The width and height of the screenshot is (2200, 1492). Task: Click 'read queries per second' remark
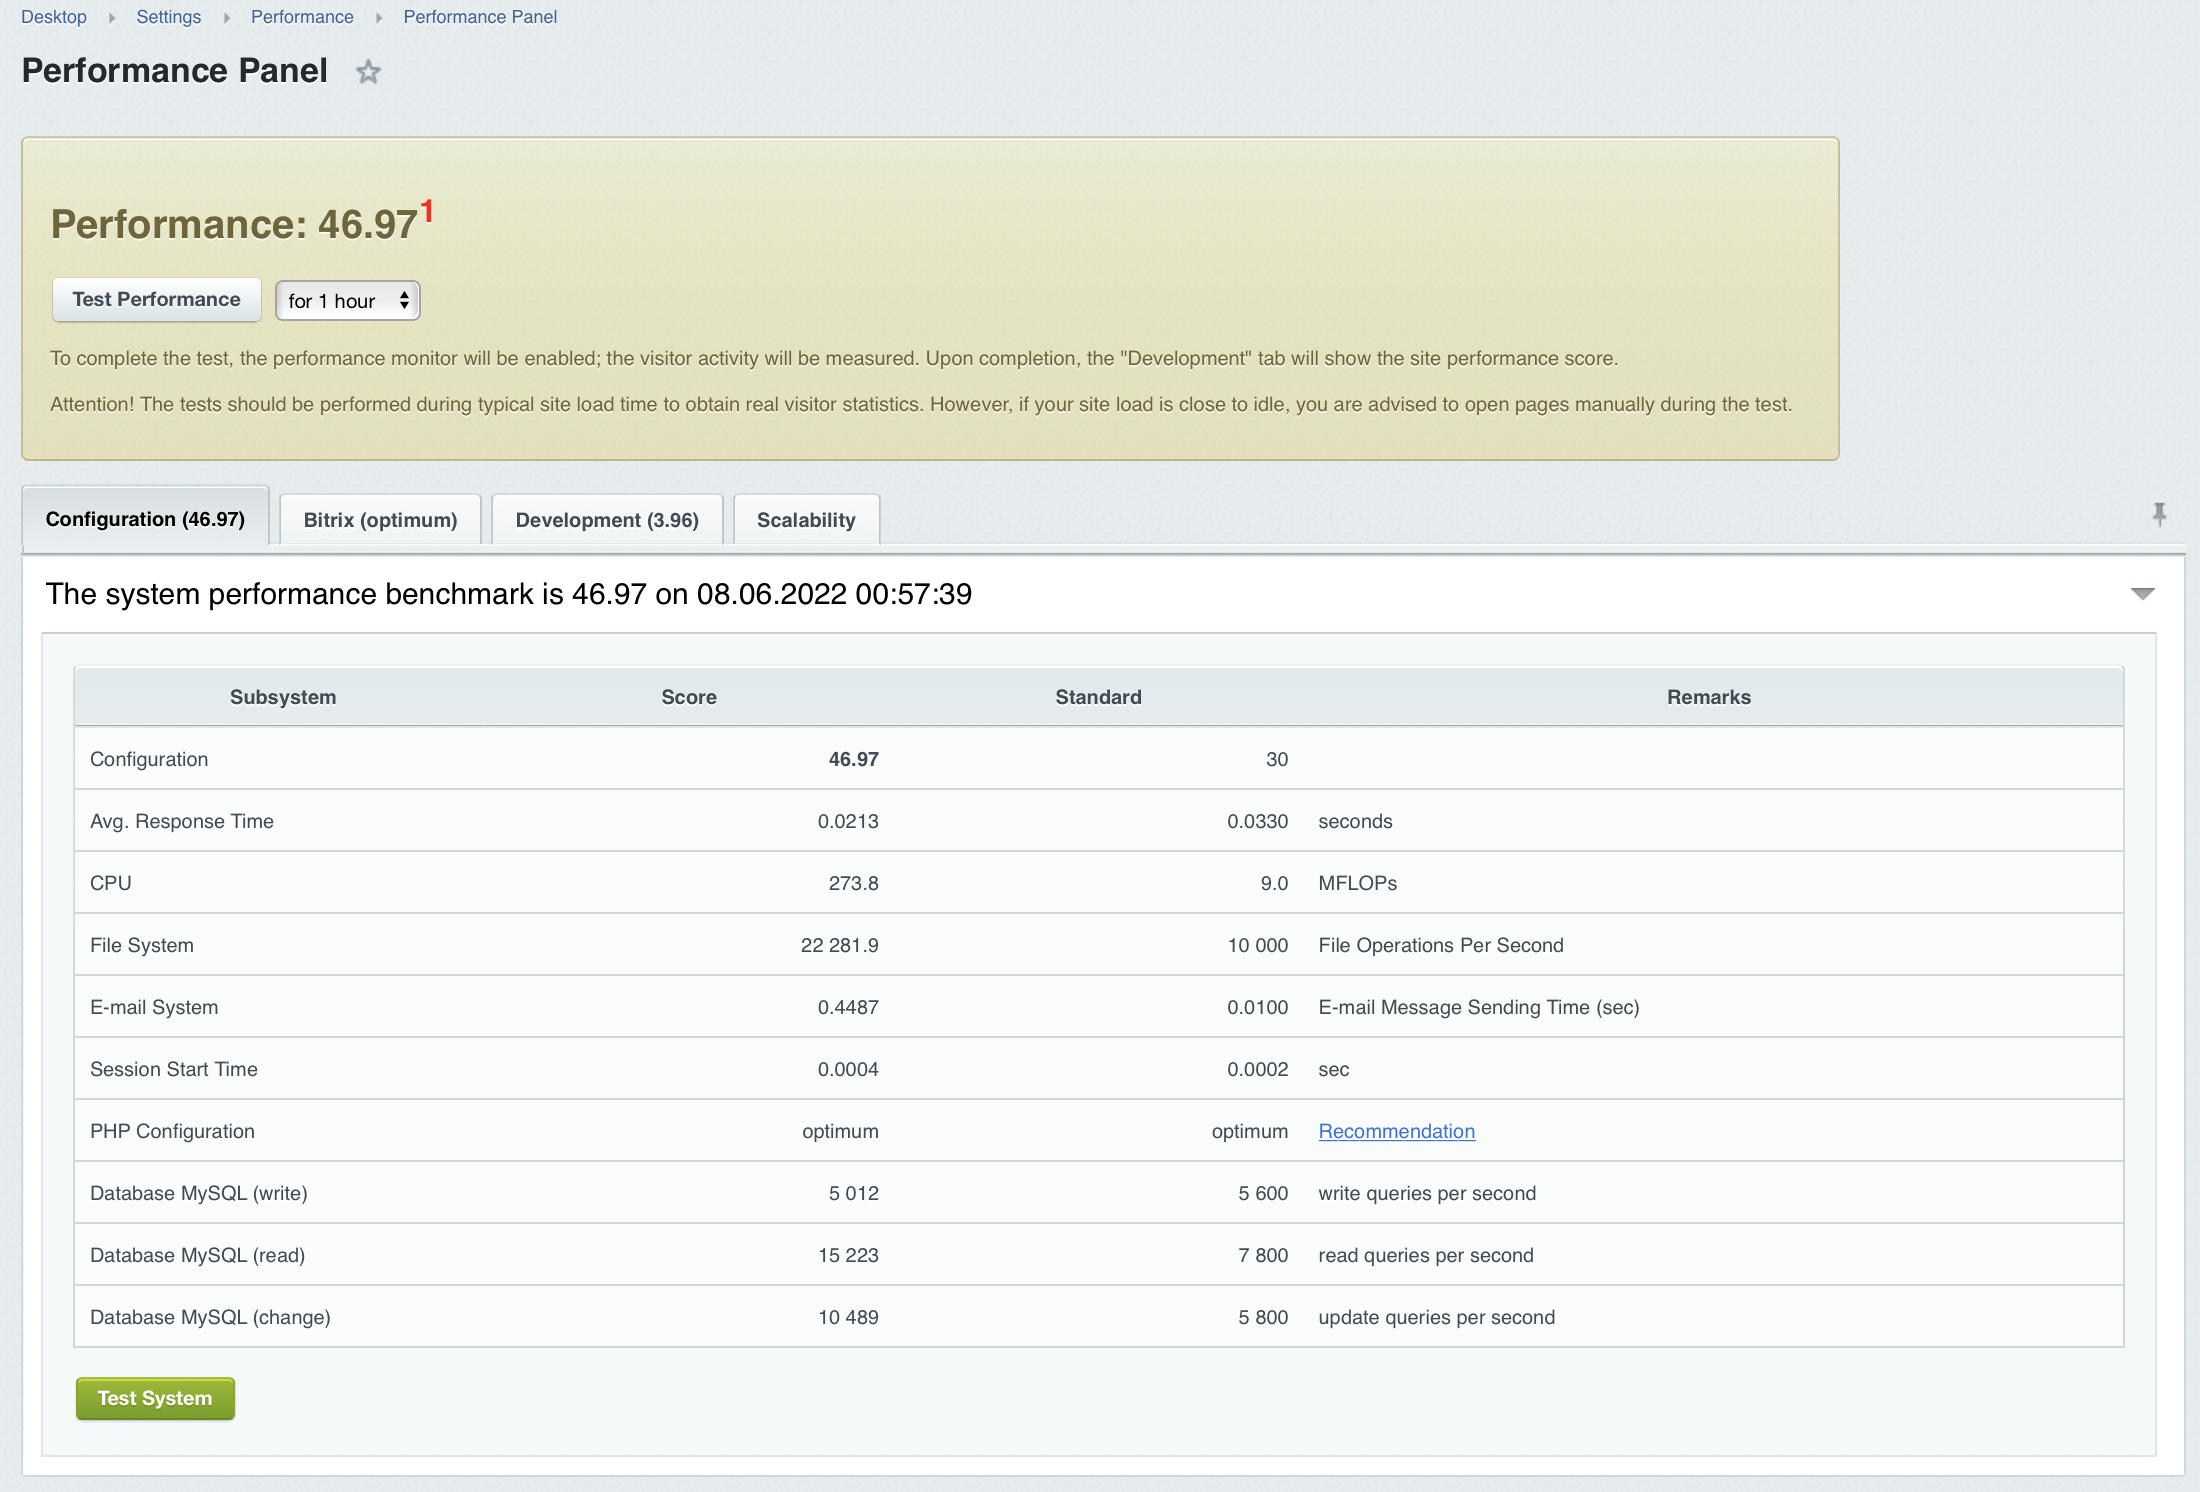point(1425,1255)
